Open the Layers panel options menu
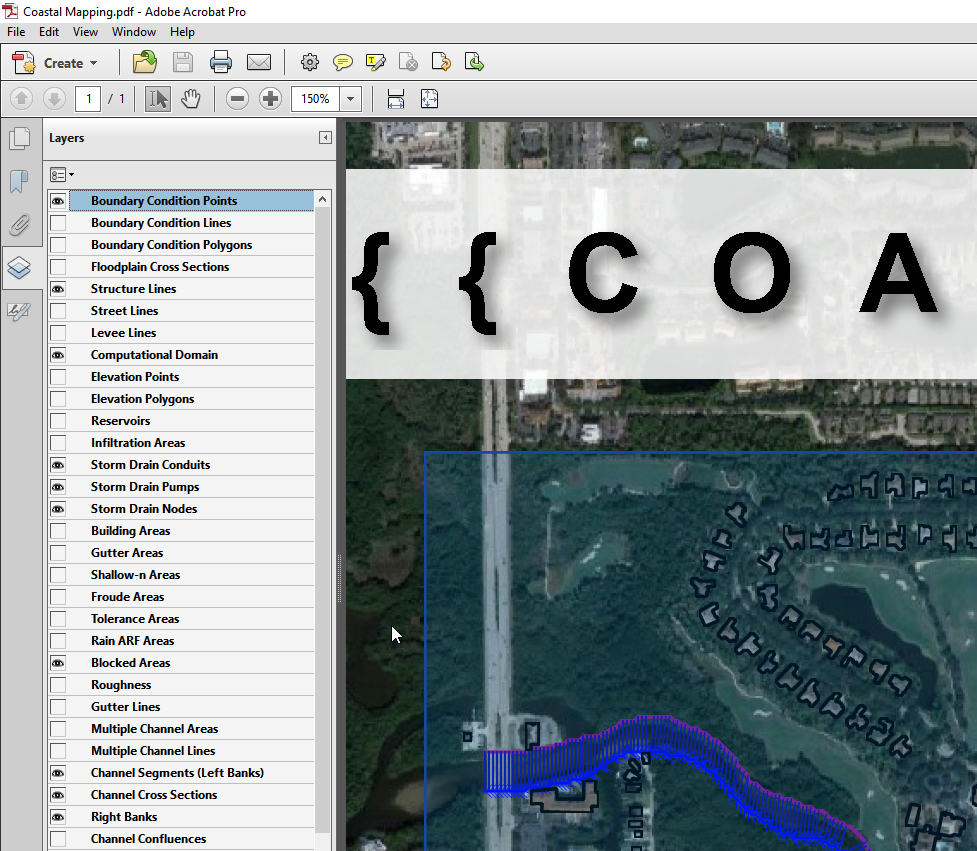This screenshot has width=977, height=851. (62, 175)
